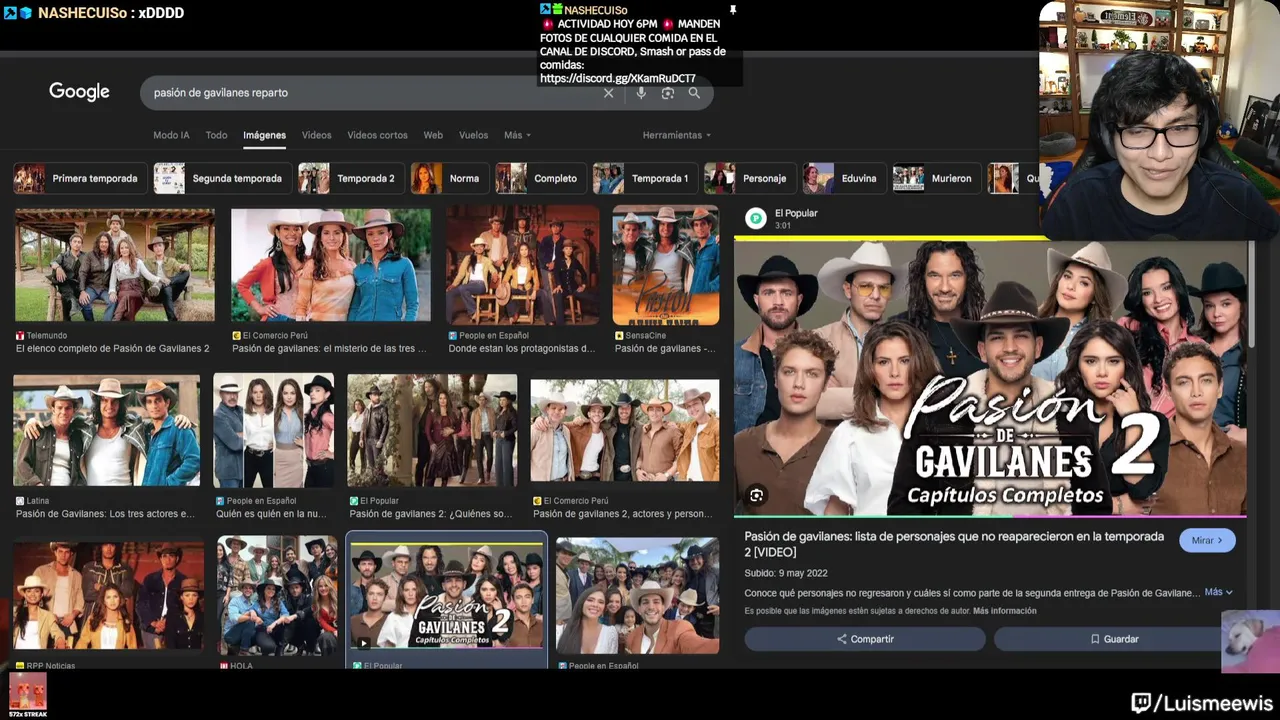Click the Mirar button
Image resolution: width=1280 pixels, height=720 pixels.
click(1207, 540)
